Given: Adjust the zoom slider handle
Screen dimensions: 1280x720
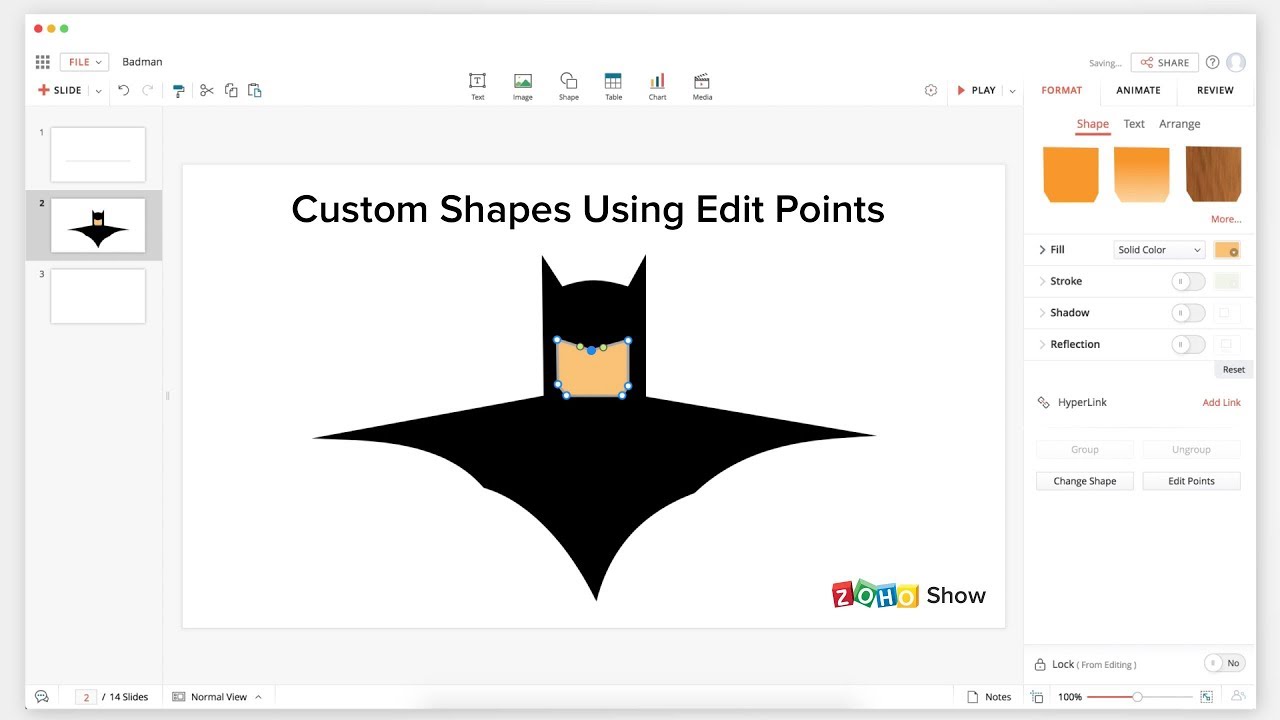Looking at the screenshot, I should point(1137,696).
